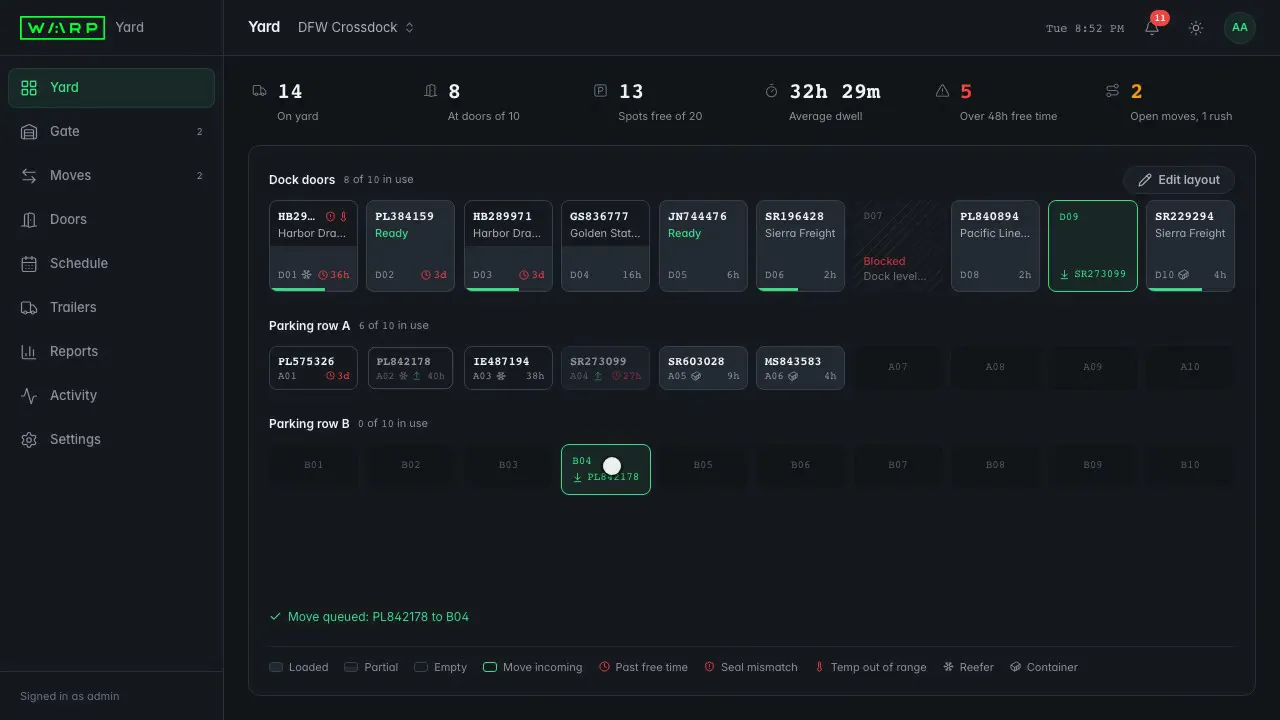Click the Average dwell stat

(822, 102)
